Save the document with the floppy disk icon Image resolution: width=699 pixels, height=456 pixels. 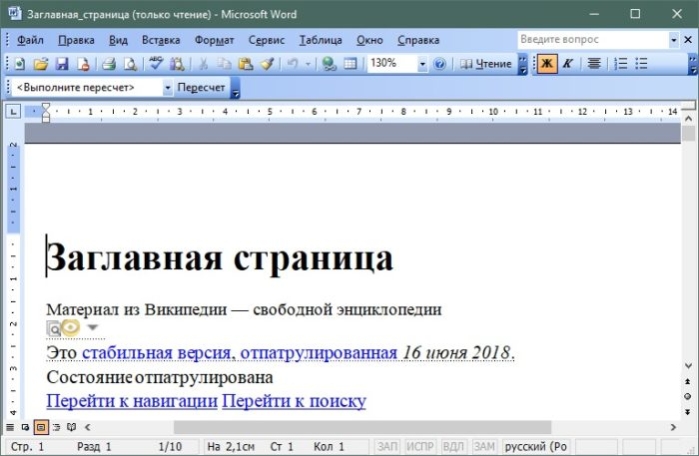(62, 64)
